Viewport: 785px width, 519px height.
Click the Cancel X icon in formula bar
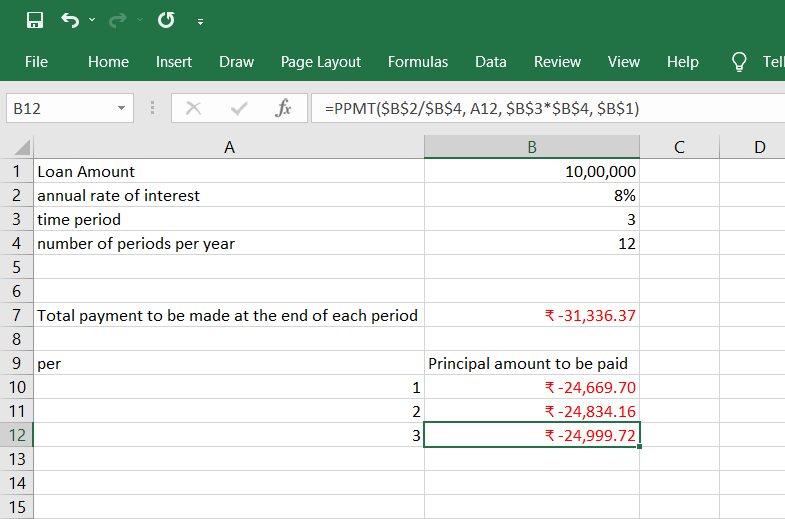pos(194,108)
